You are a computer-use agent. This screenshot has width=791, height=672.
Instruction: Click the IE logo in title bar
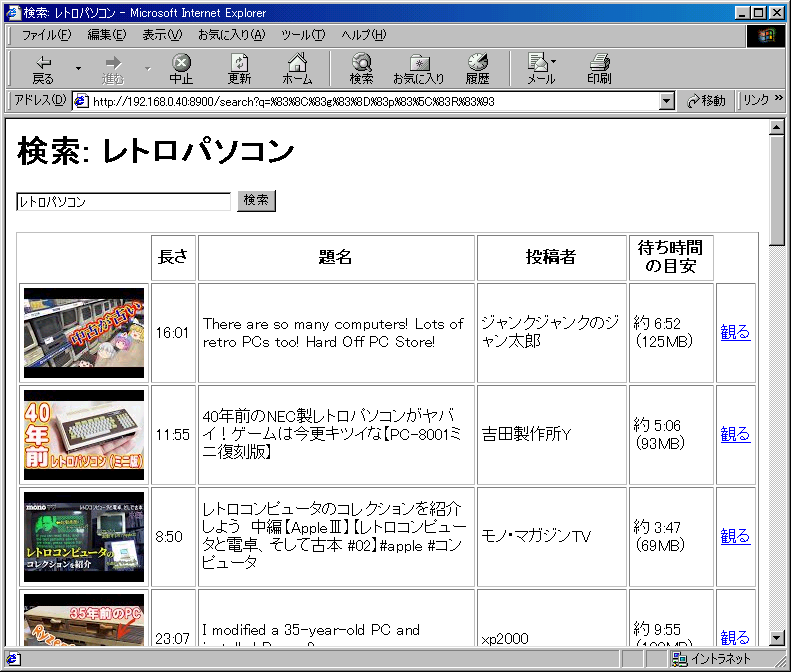click(x=13, y=13)
